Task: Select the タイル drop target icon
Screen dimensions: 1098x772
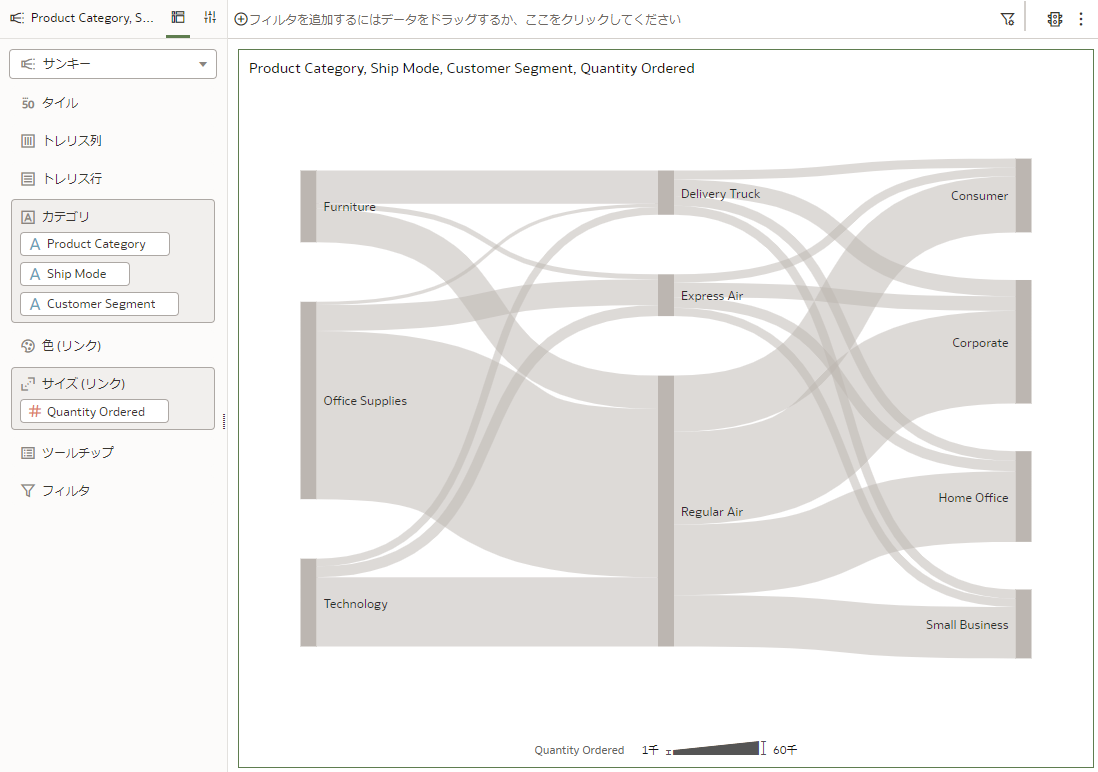Action: click(27, 103)
